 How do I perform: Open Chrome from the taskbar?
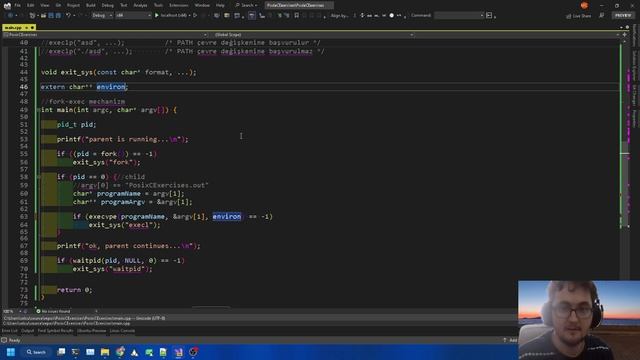tap(120, 352)
